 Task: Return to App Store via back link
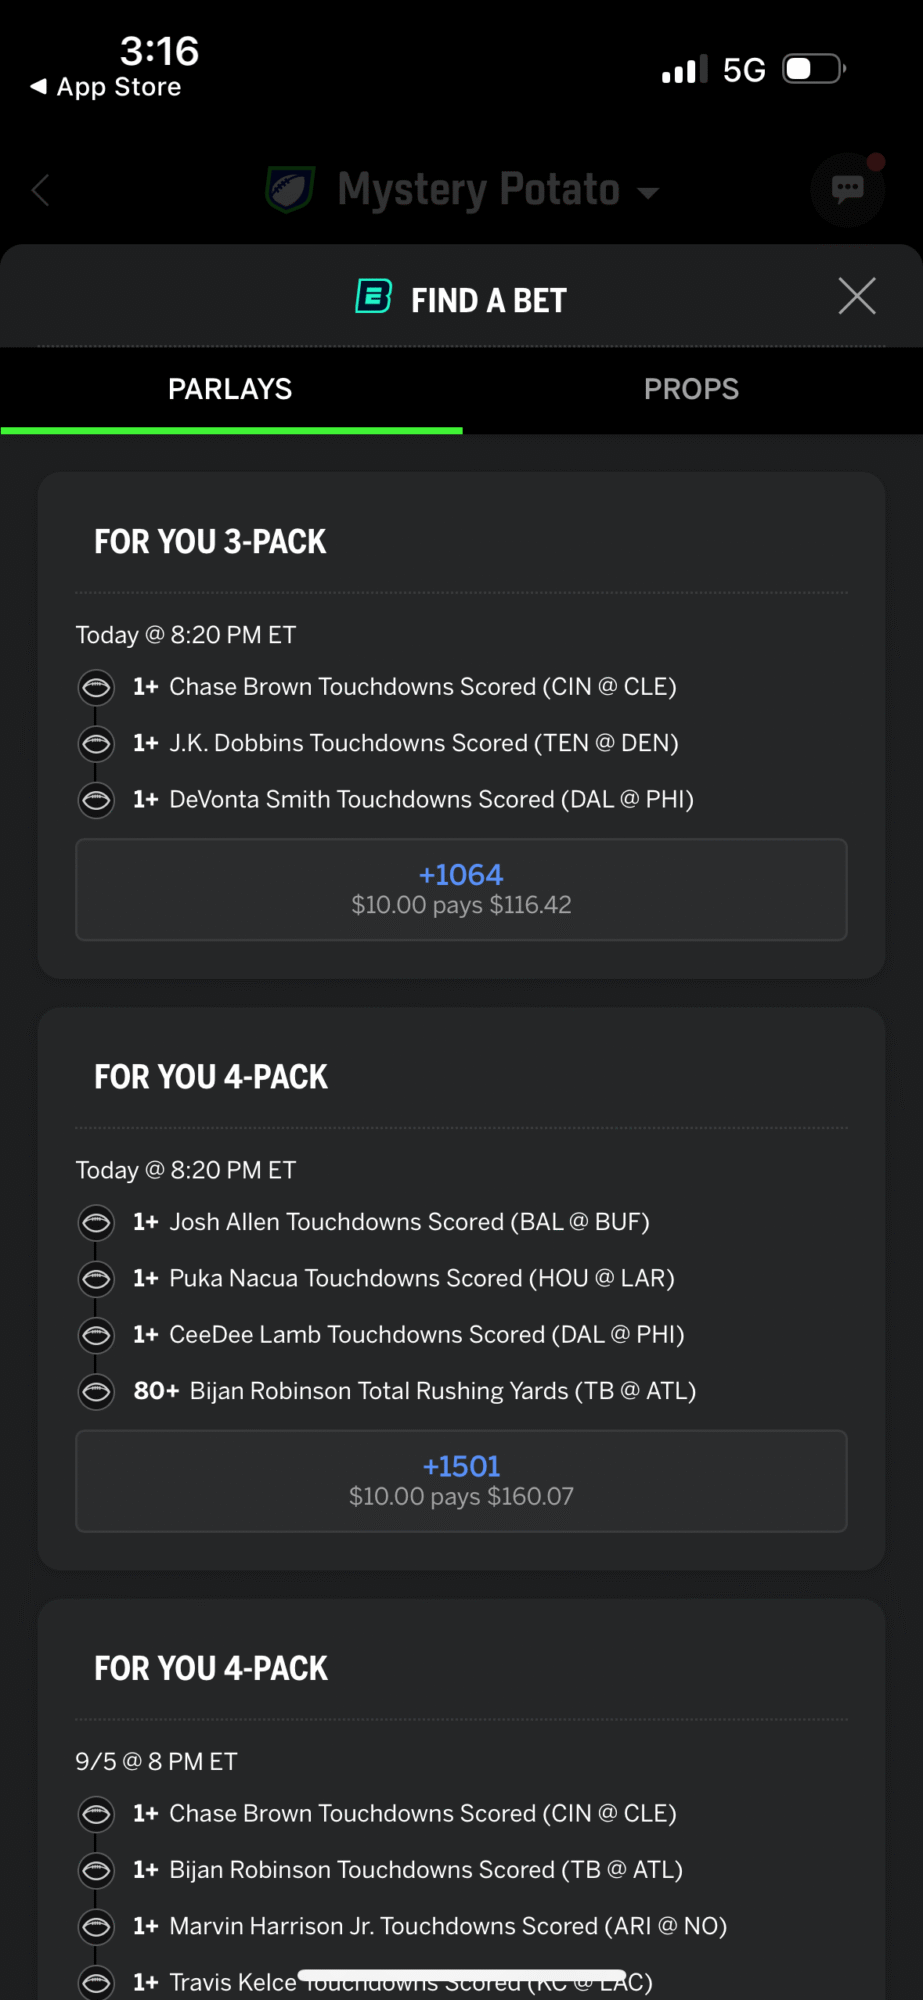pos(106,87)
